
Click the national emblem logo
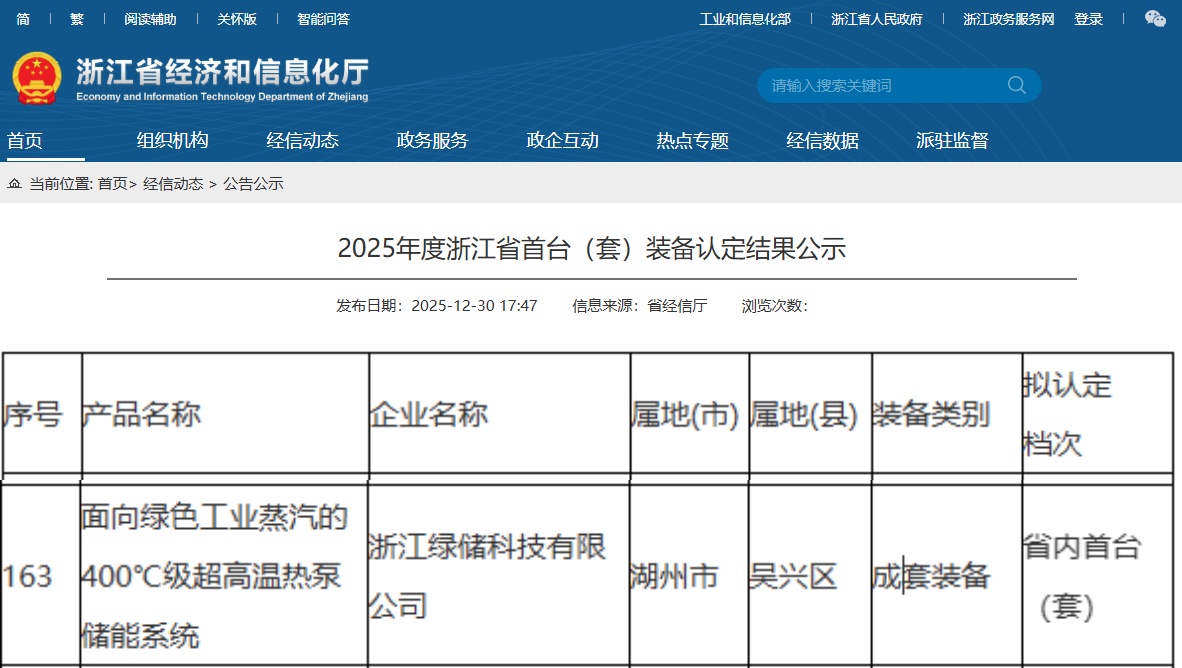pos(37,78)
